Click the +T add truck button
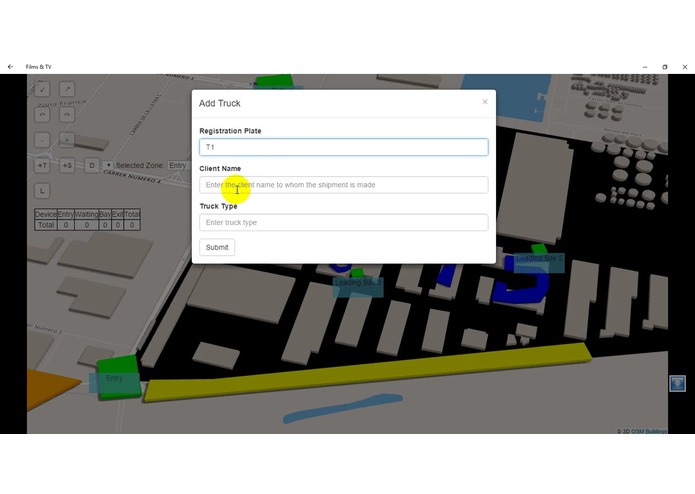695x494 pixels. (42, 166)
